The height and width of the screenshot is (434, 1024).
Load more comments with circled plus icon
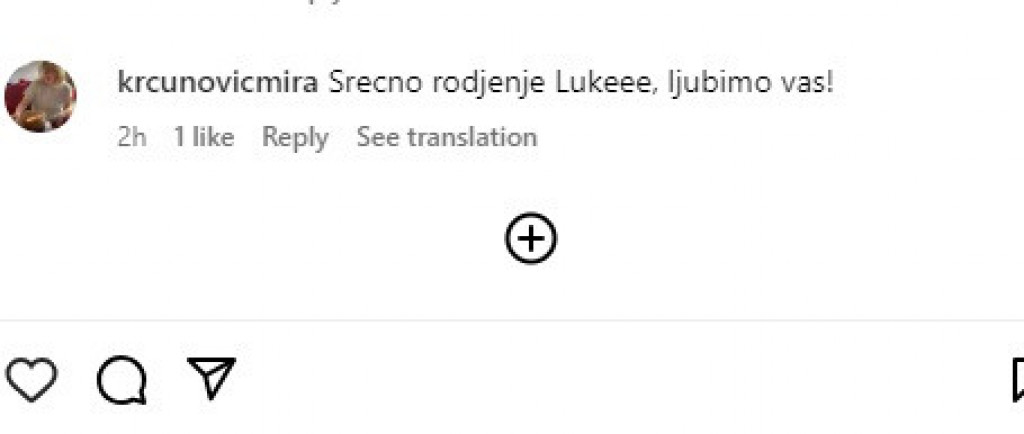[x=530, y=238]
